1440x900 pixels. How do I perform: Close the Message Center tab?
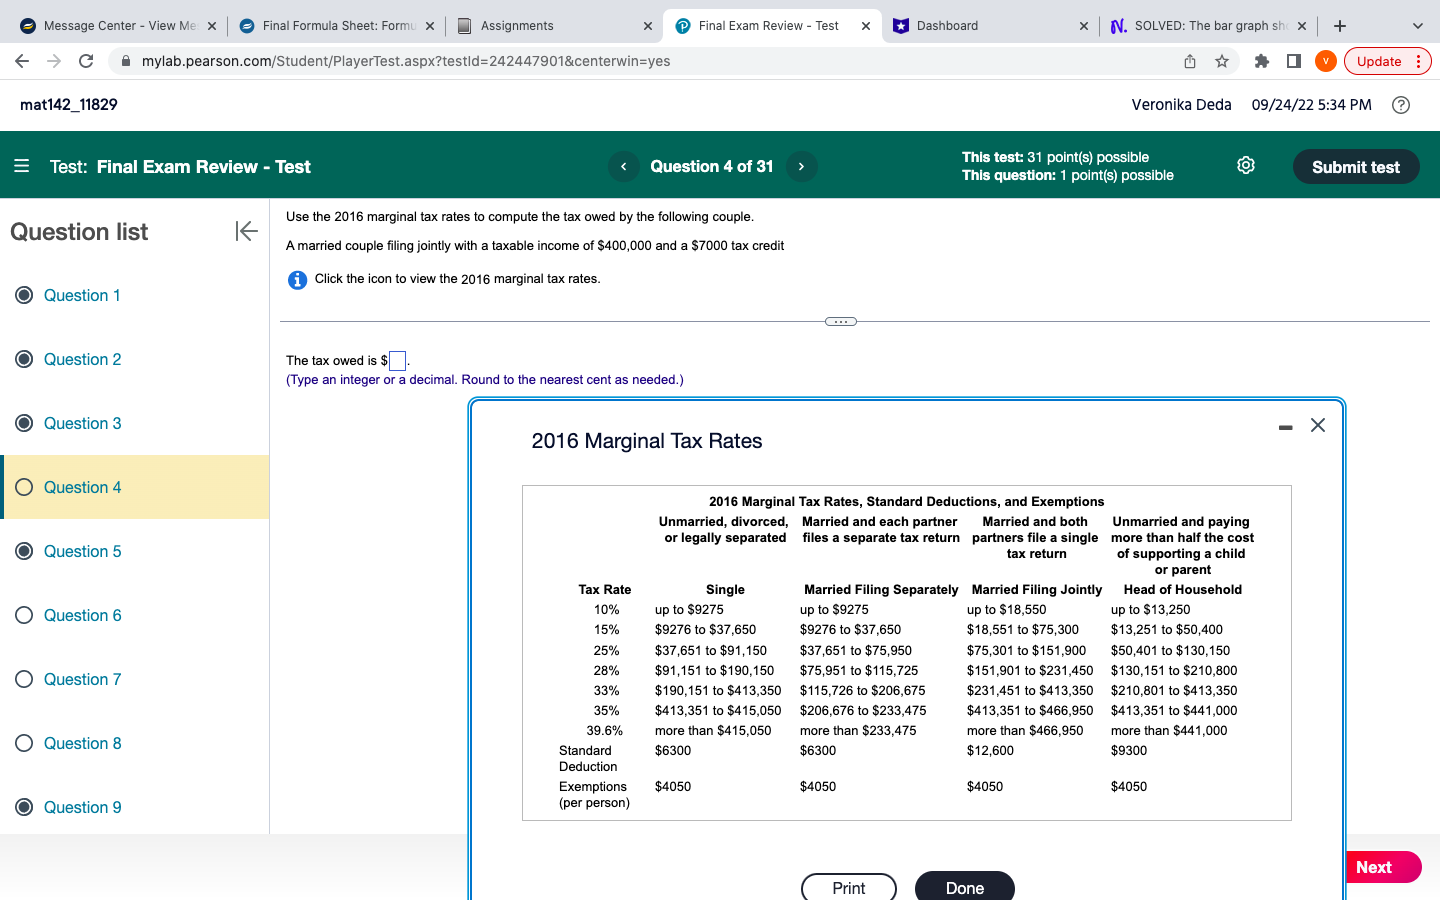(212, 26)
